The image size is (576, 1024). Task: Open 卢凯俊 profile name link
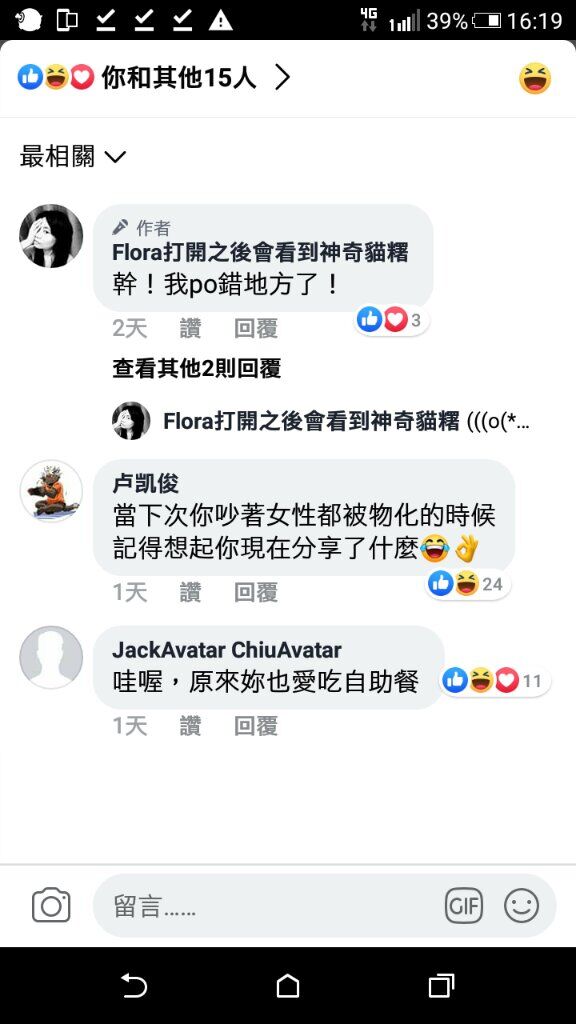click(x=146, y=484)
